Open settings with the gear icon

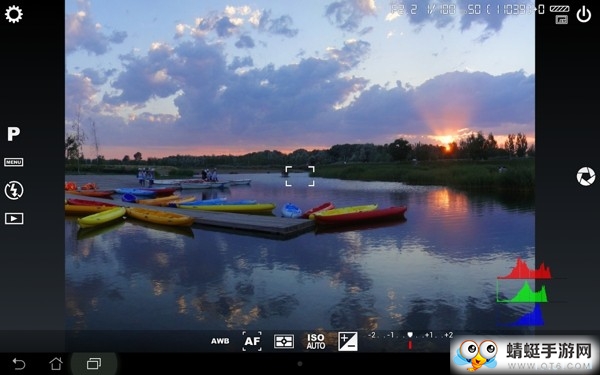pyautogui.click(x=14, y=15)
